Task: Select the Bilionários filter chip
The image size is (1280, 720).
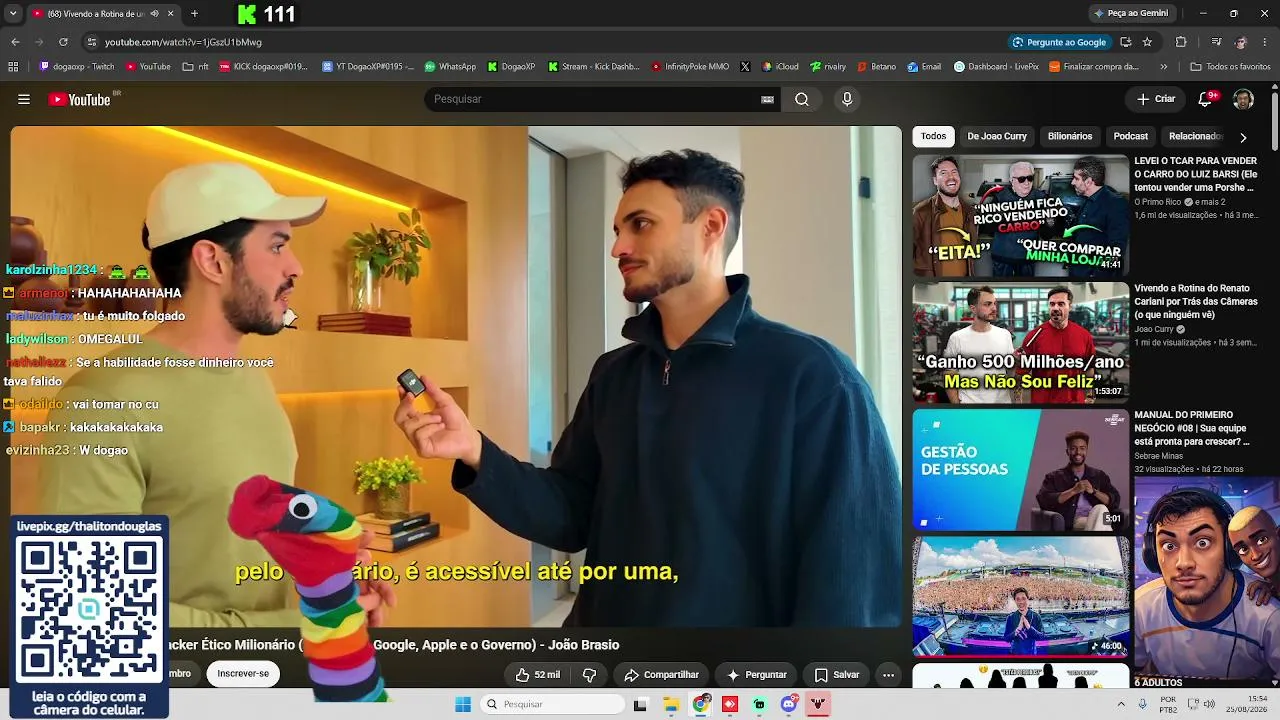Action: (x=1070, y=136)
